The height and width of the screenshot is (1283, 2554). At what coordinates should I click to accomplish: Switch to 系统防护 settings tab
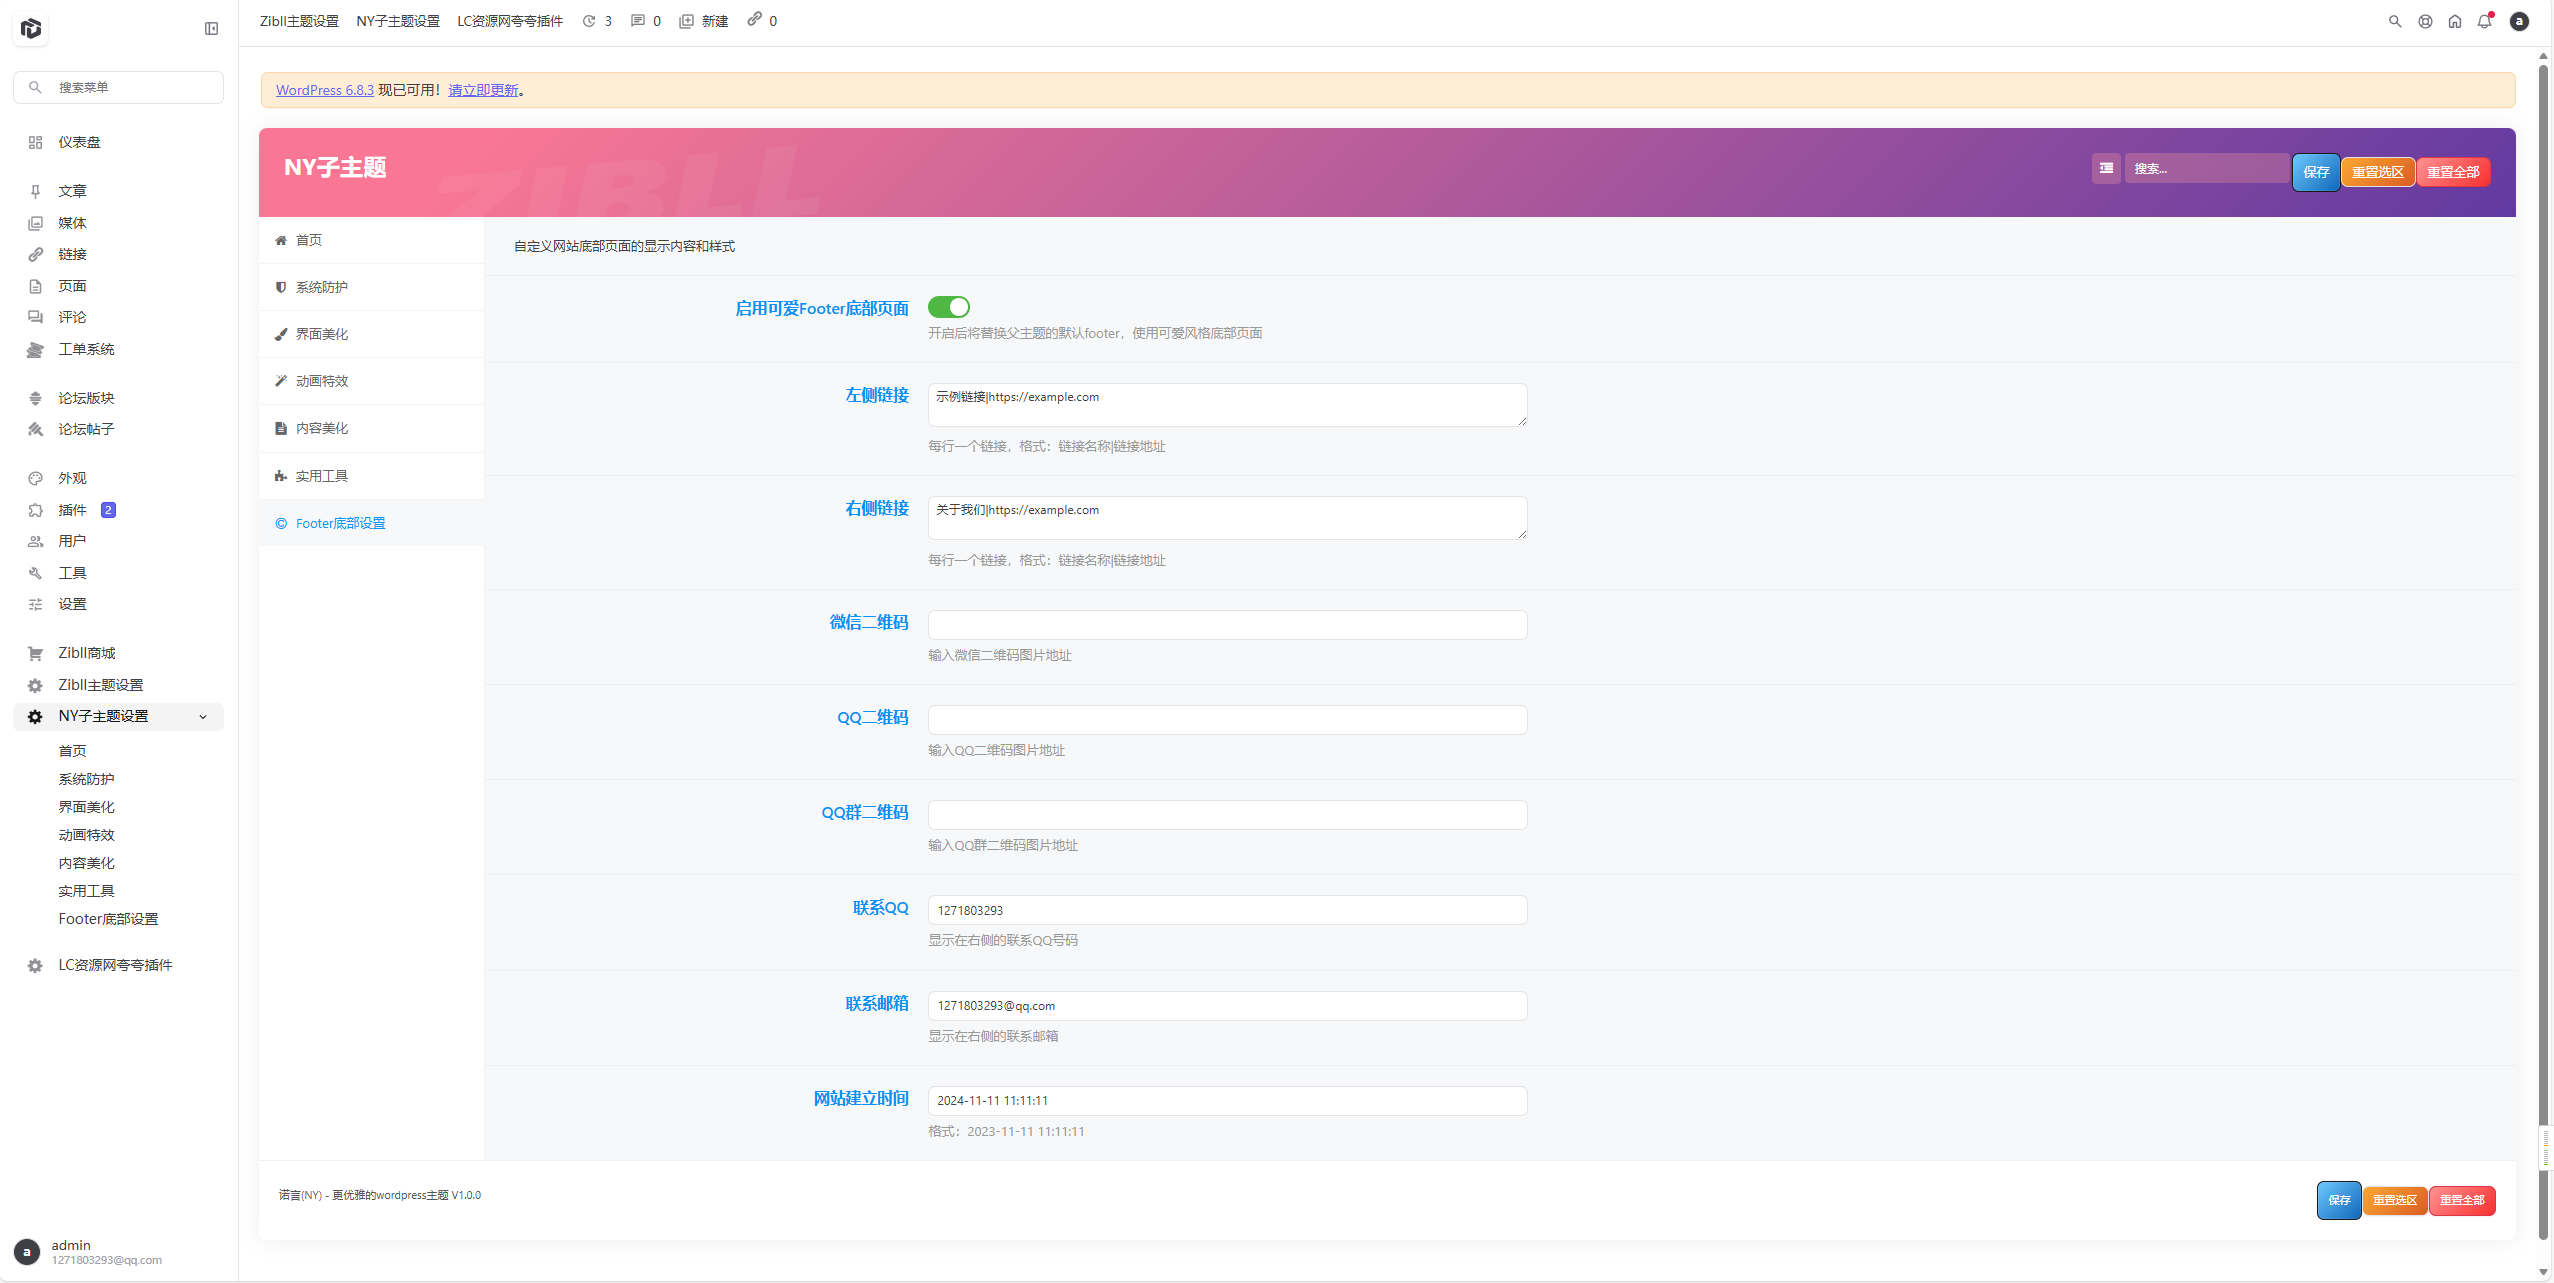tap(321, 287)
